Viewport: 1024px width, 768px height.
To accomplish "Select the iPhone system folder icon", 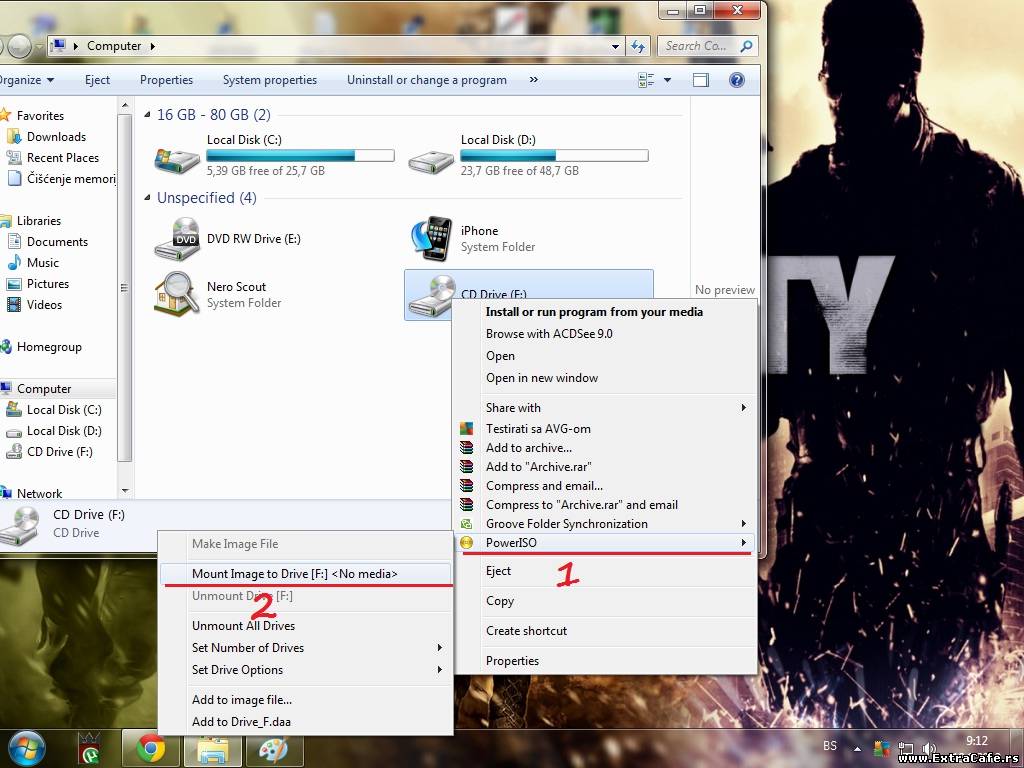I will pos(431,239).
